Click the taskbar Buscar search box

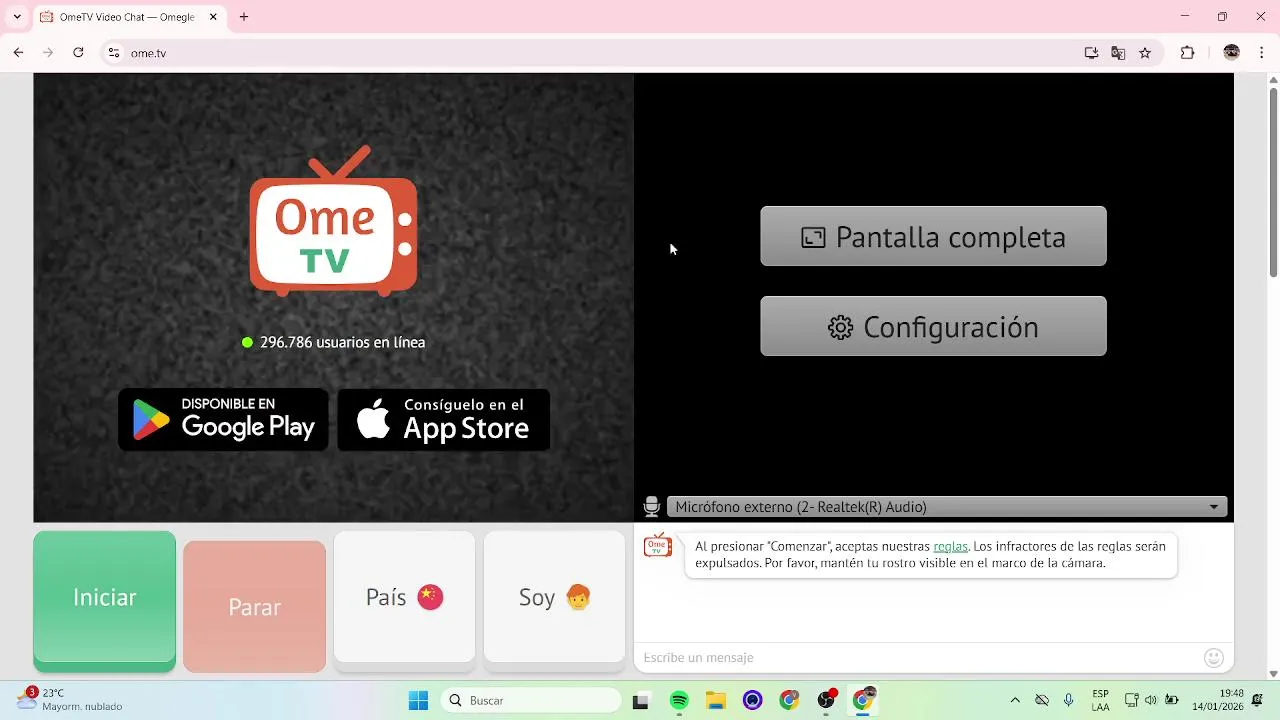click(x=531, y=701)
